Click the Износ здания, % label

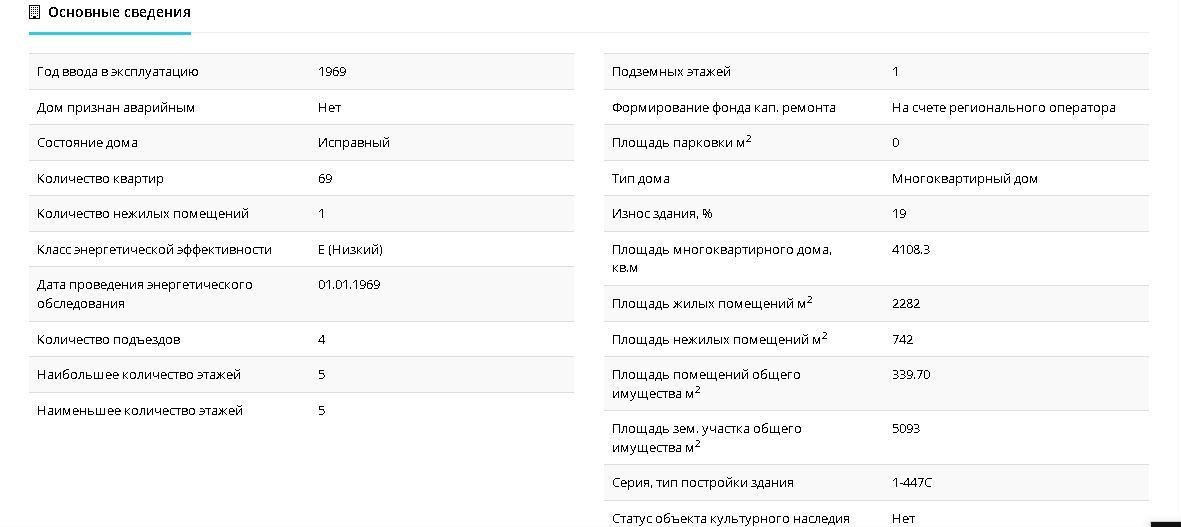662,214
